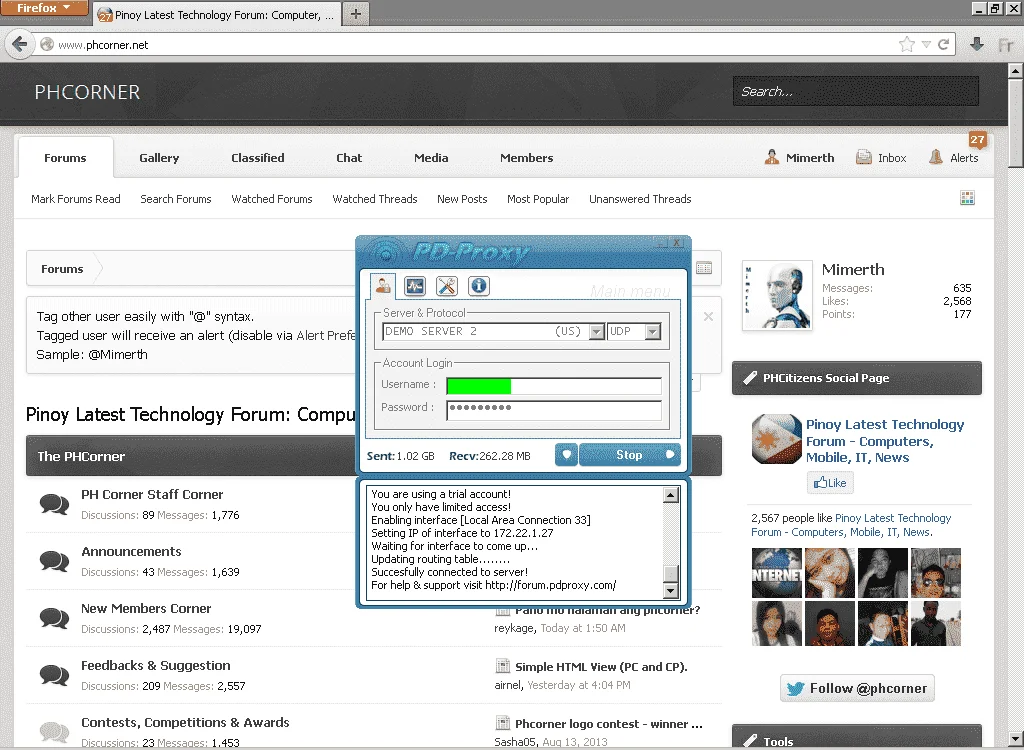Click the breadcrumb jump icon at right
This screenshot has width=1024, height=750.
click(704, 268)
